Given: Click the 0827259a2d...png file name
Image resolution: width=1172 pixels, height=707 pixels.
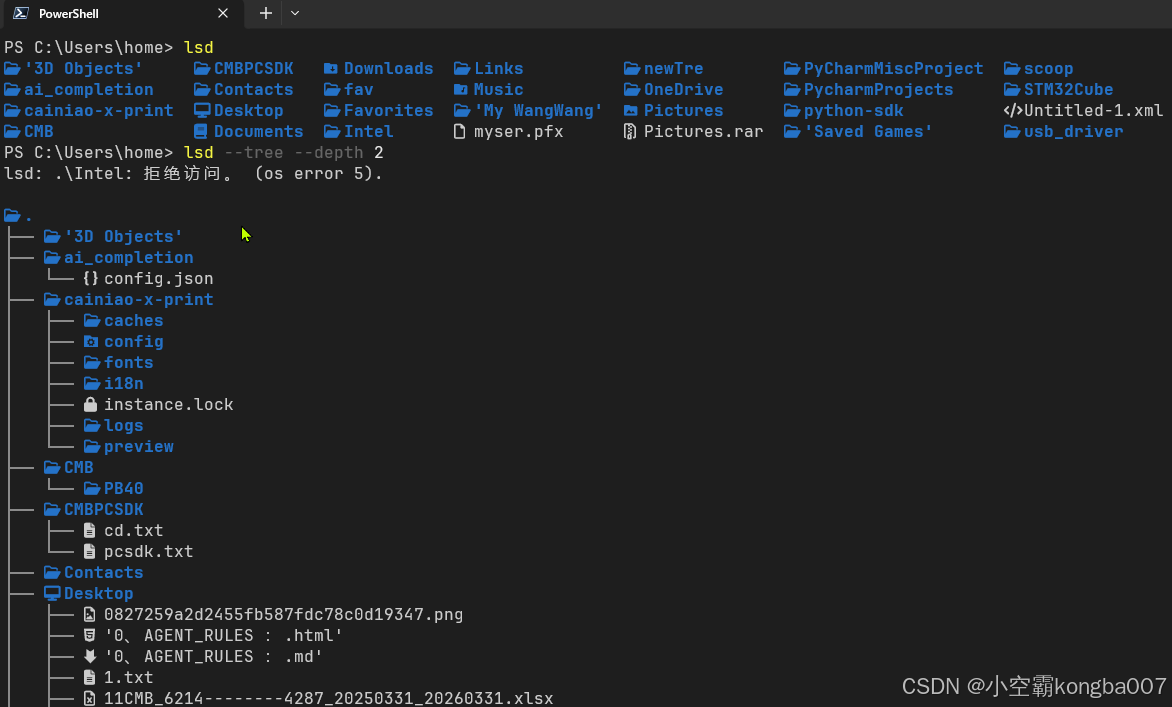Looking at the screenshot, I should click(283, 614).
